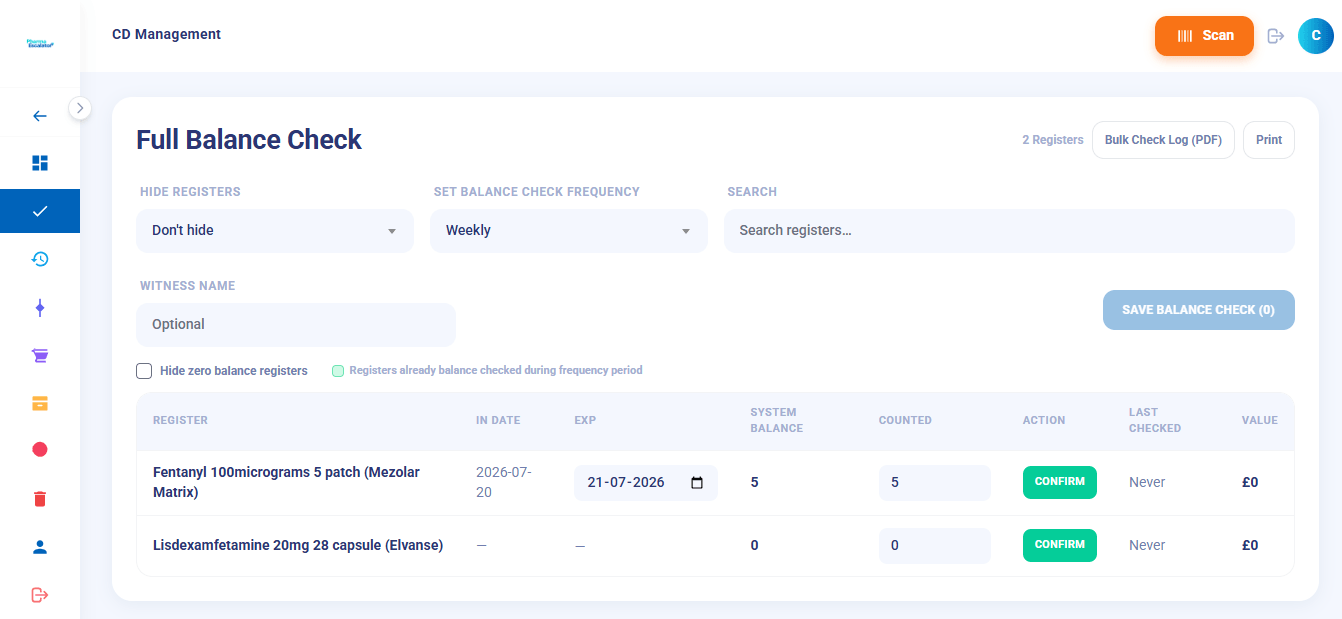Open the yellow archive box icon
The image size is (1342, 619).
pos(40,403)
